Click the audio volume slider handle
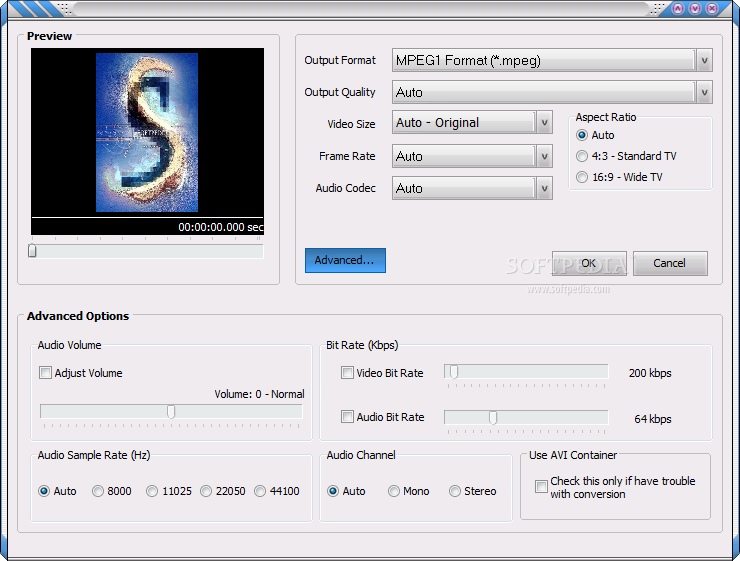This screenshot has height=561, width=740. [171, 411]
